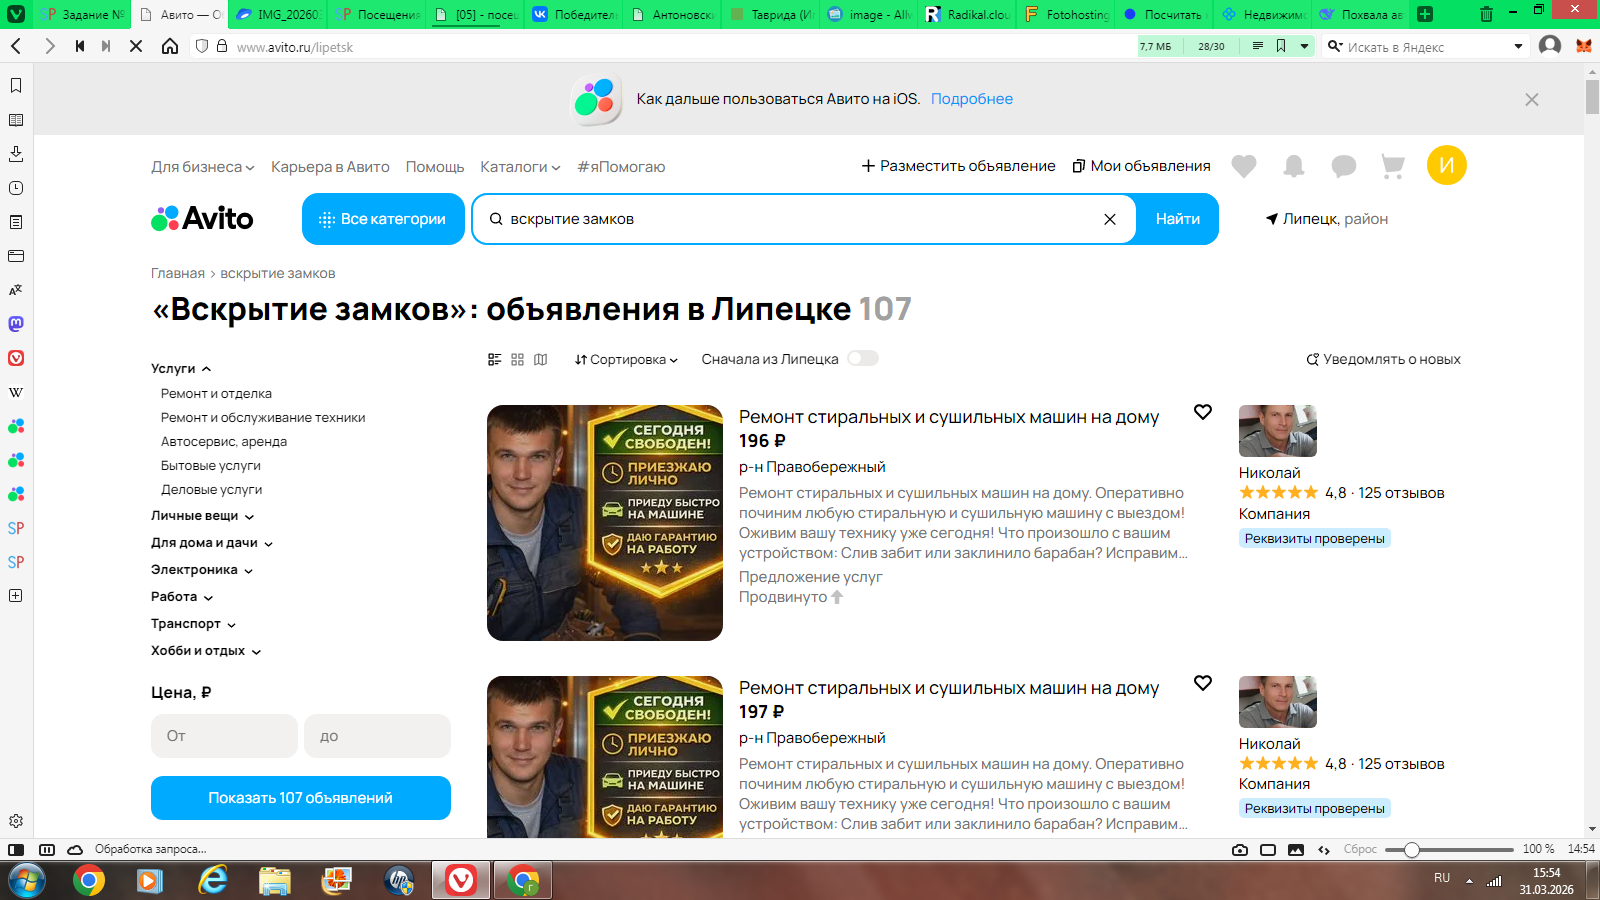The height and width of the screenshot is (900, 1600).
Task: Follow the «Подробнее» link
Action: coord(972,99)
